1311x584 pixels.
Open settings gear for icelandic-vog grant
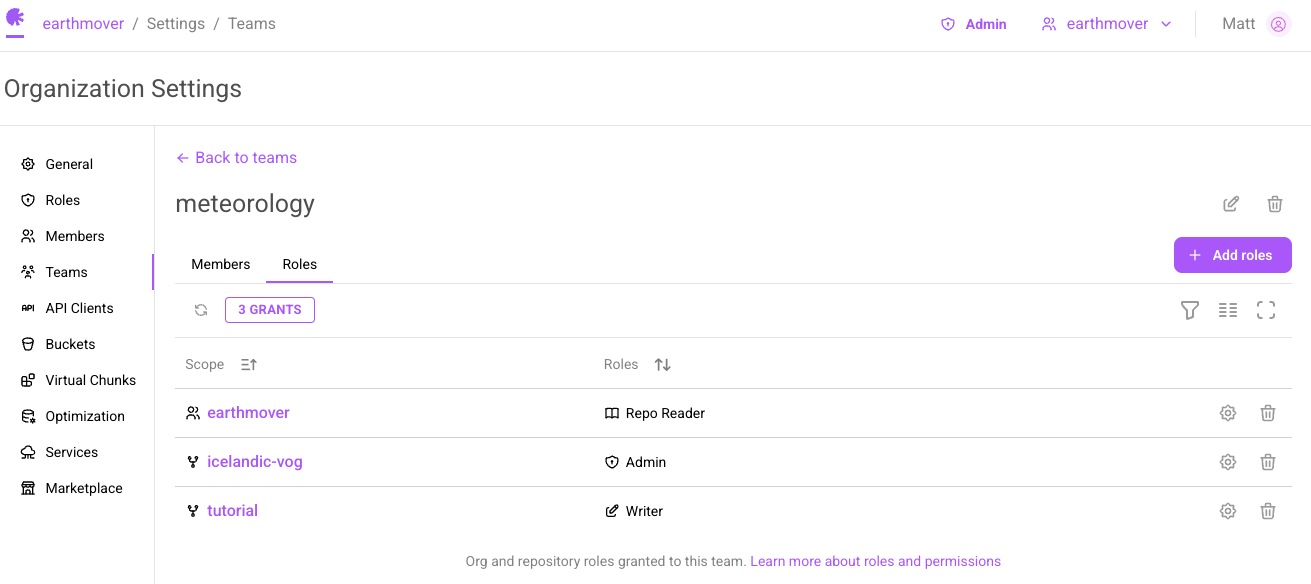[x=1228, y=462]
